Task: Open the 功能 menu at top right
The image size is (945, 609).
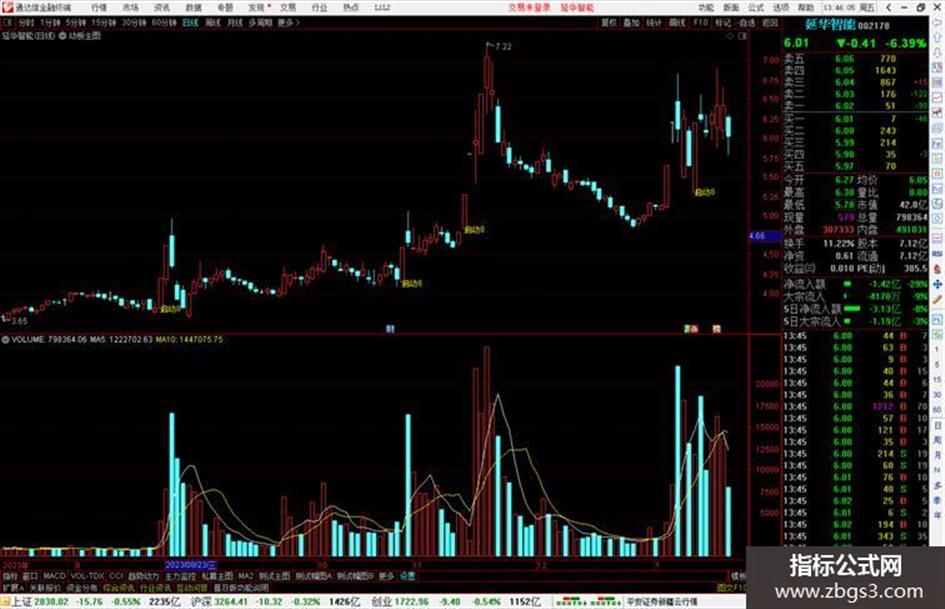Action: [706, 7]
